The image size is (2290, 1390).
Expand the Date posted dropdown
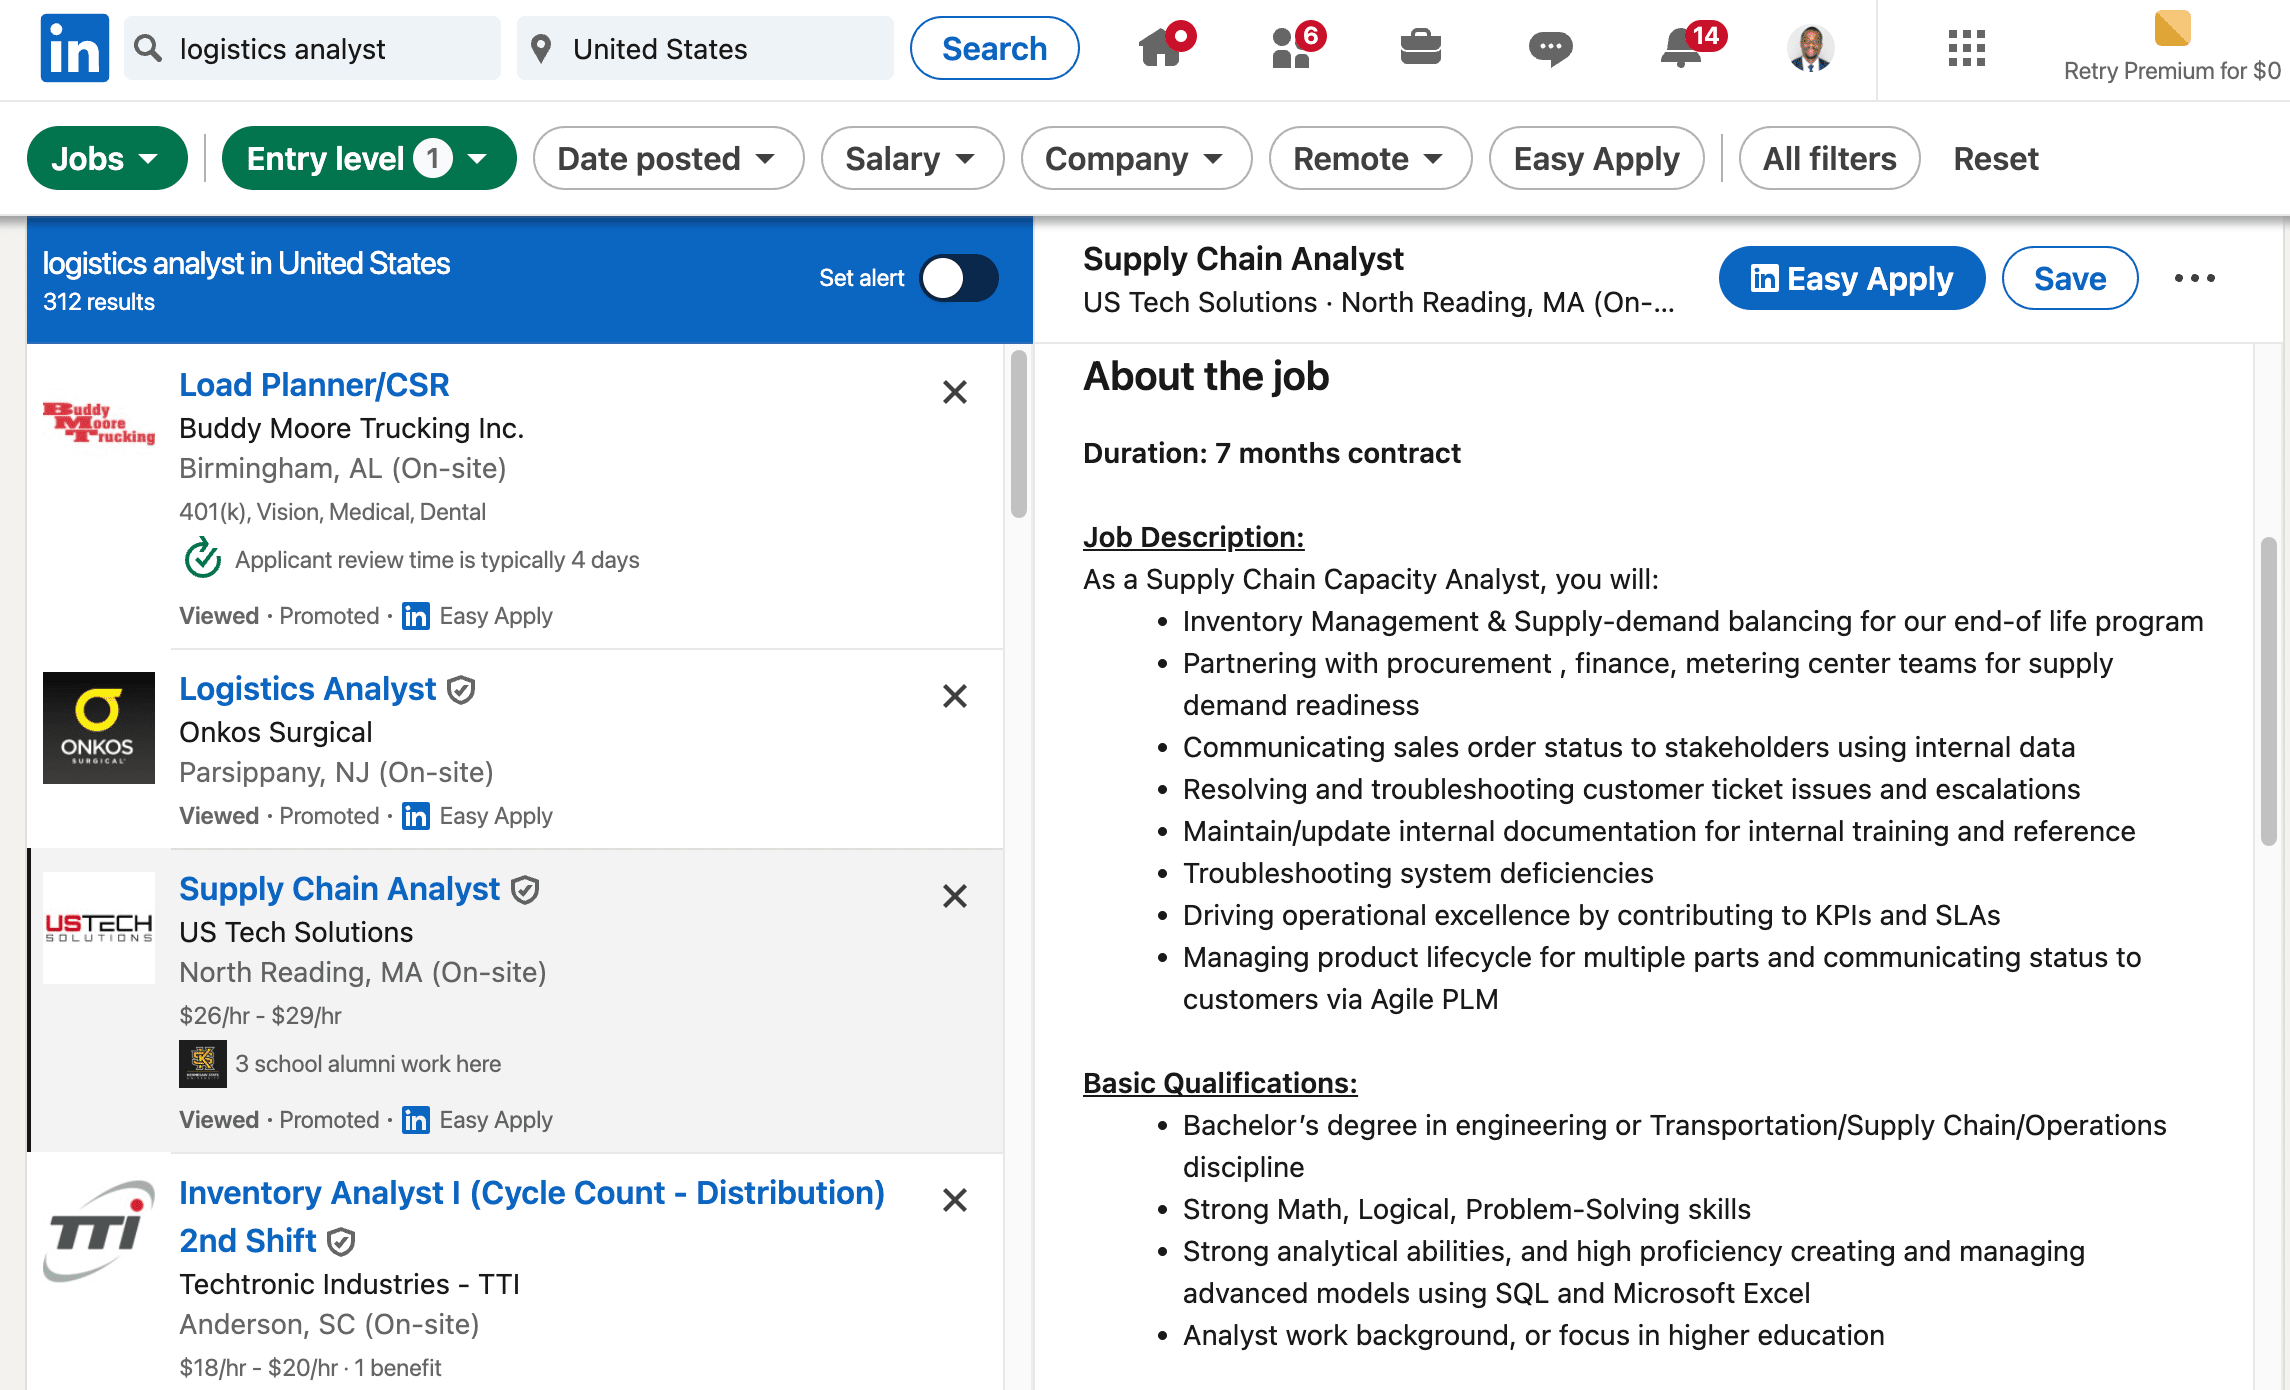(x=667, y=158)
